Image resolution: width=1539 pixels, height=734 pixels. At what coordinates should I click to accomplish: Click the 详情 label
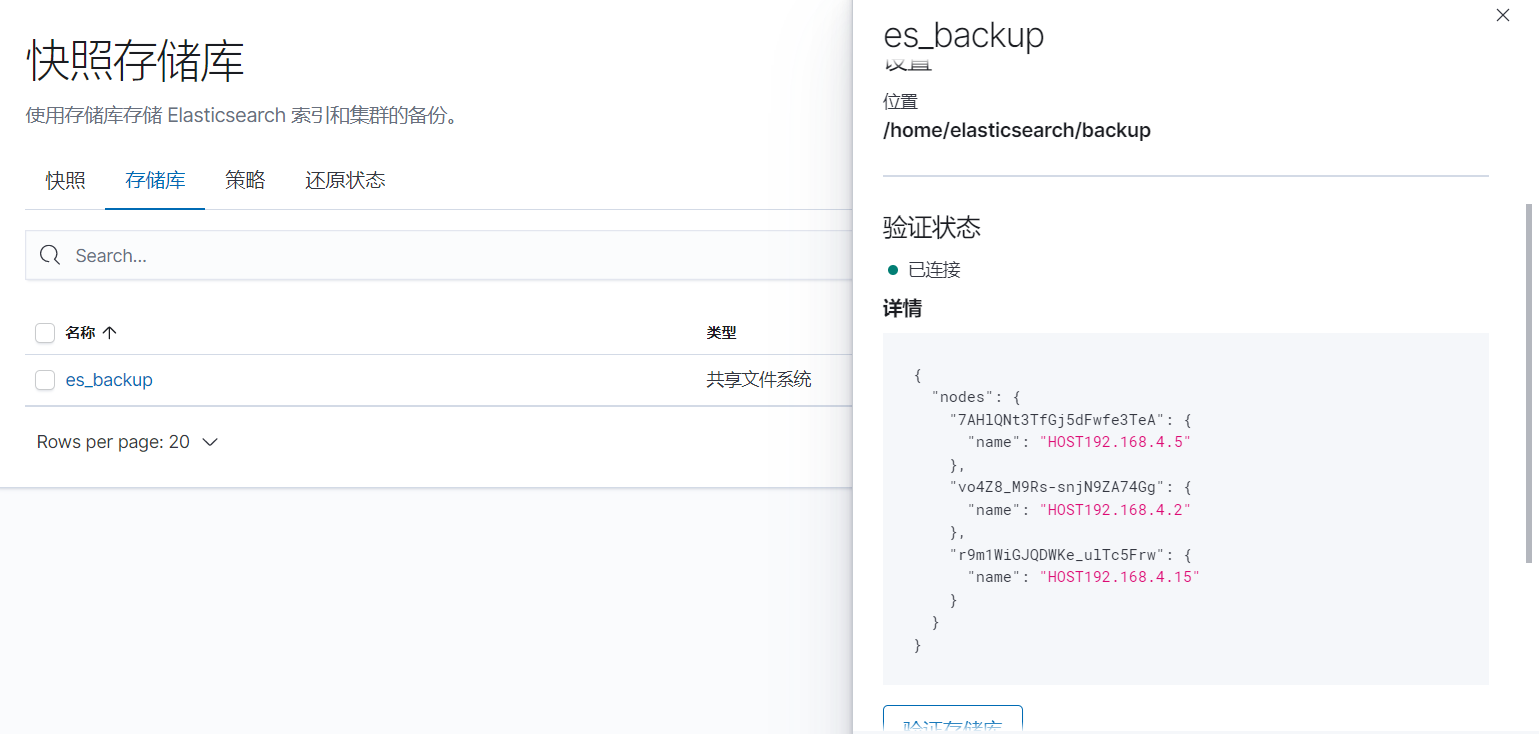click(903, 309)
